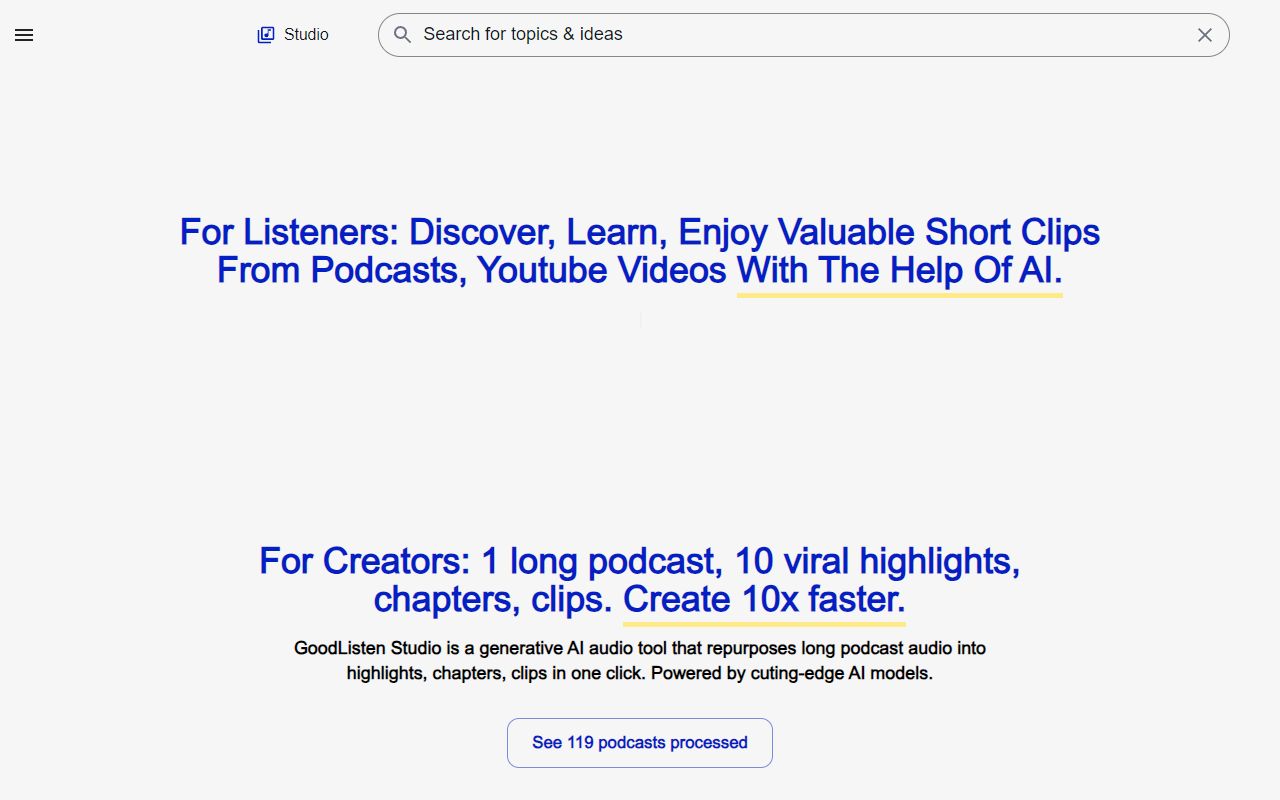Screen dimensions: 1280x800
Task: Select the 'For Creators' headline
Action: tap(639, 580)
